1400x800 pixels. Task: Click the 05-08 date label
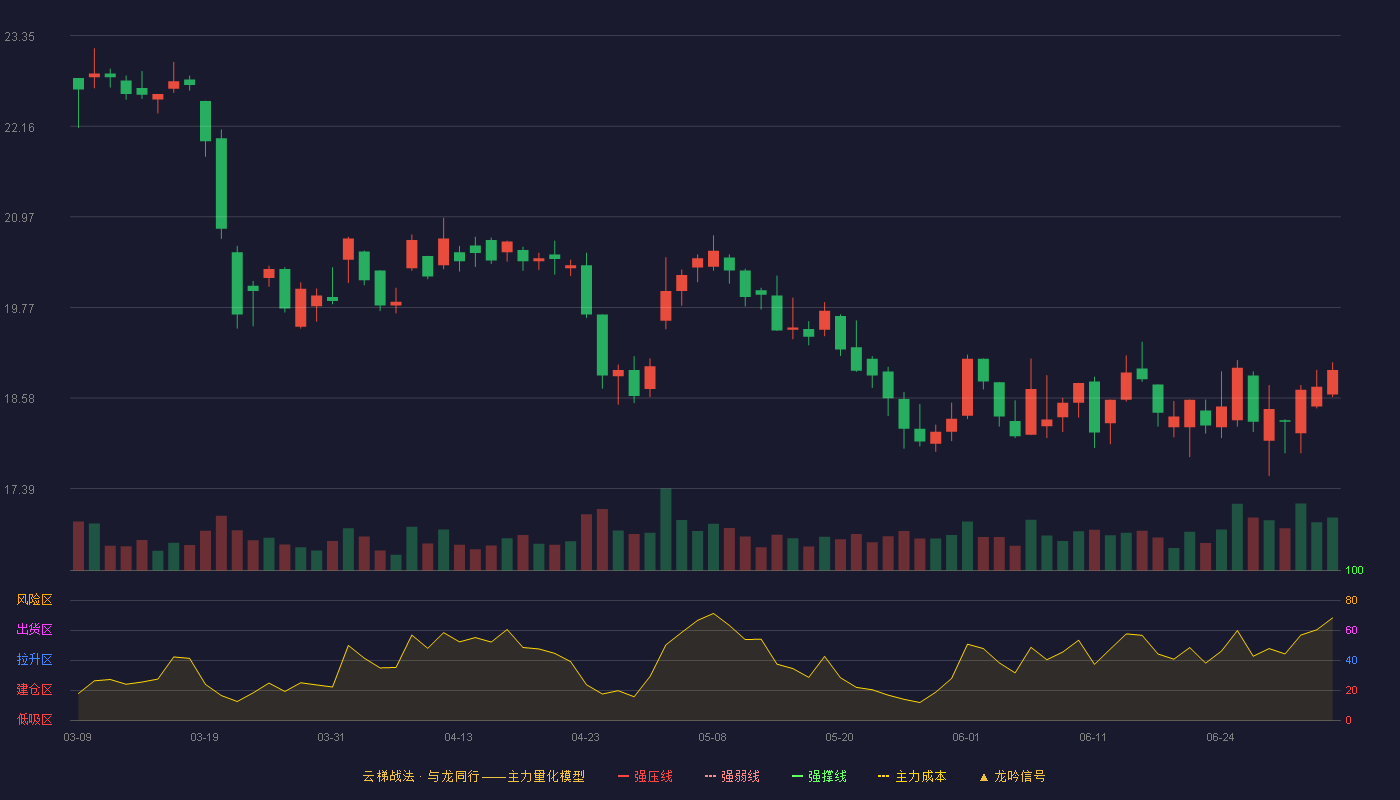(x=712, y=737)
